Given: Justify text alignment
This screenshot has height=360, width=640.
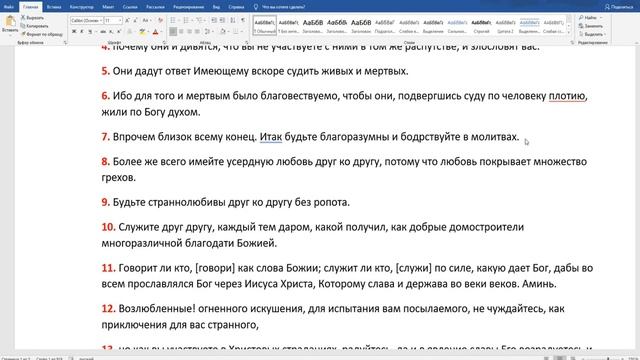Looking at the screenshot, I should (x=198, y=31).
